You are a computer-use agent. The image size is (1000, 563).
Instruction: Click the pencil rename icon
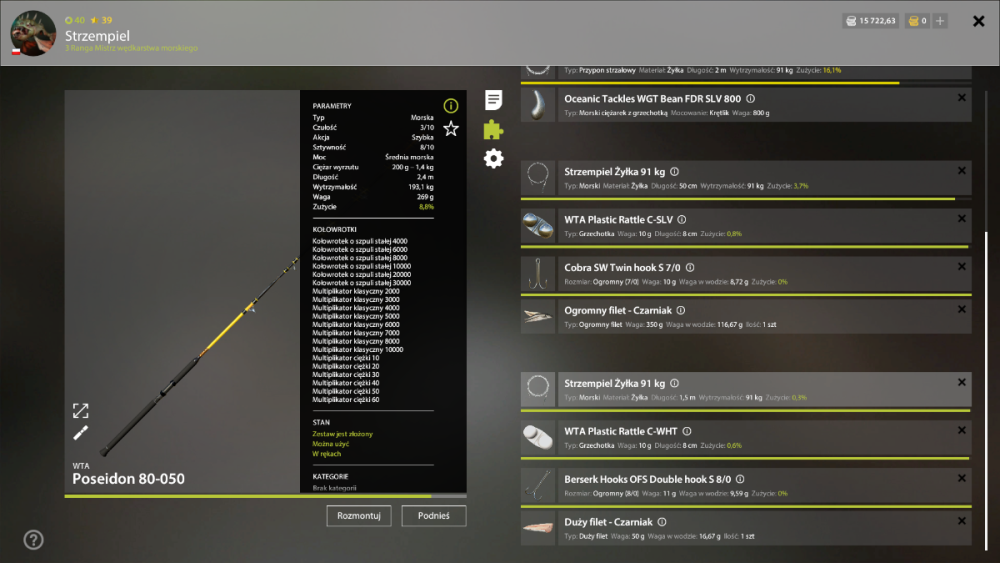tap(80, 433)
